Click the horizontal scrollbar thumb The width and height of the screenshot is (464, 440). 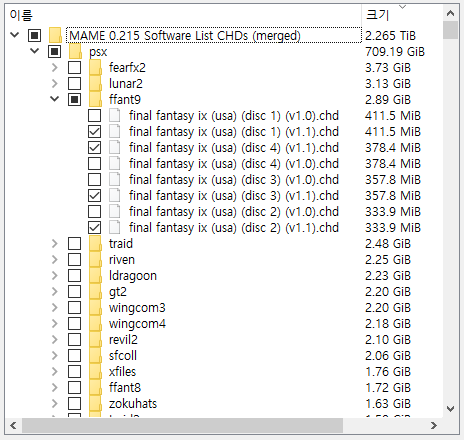pyautogui.click(x=183, y=425)
